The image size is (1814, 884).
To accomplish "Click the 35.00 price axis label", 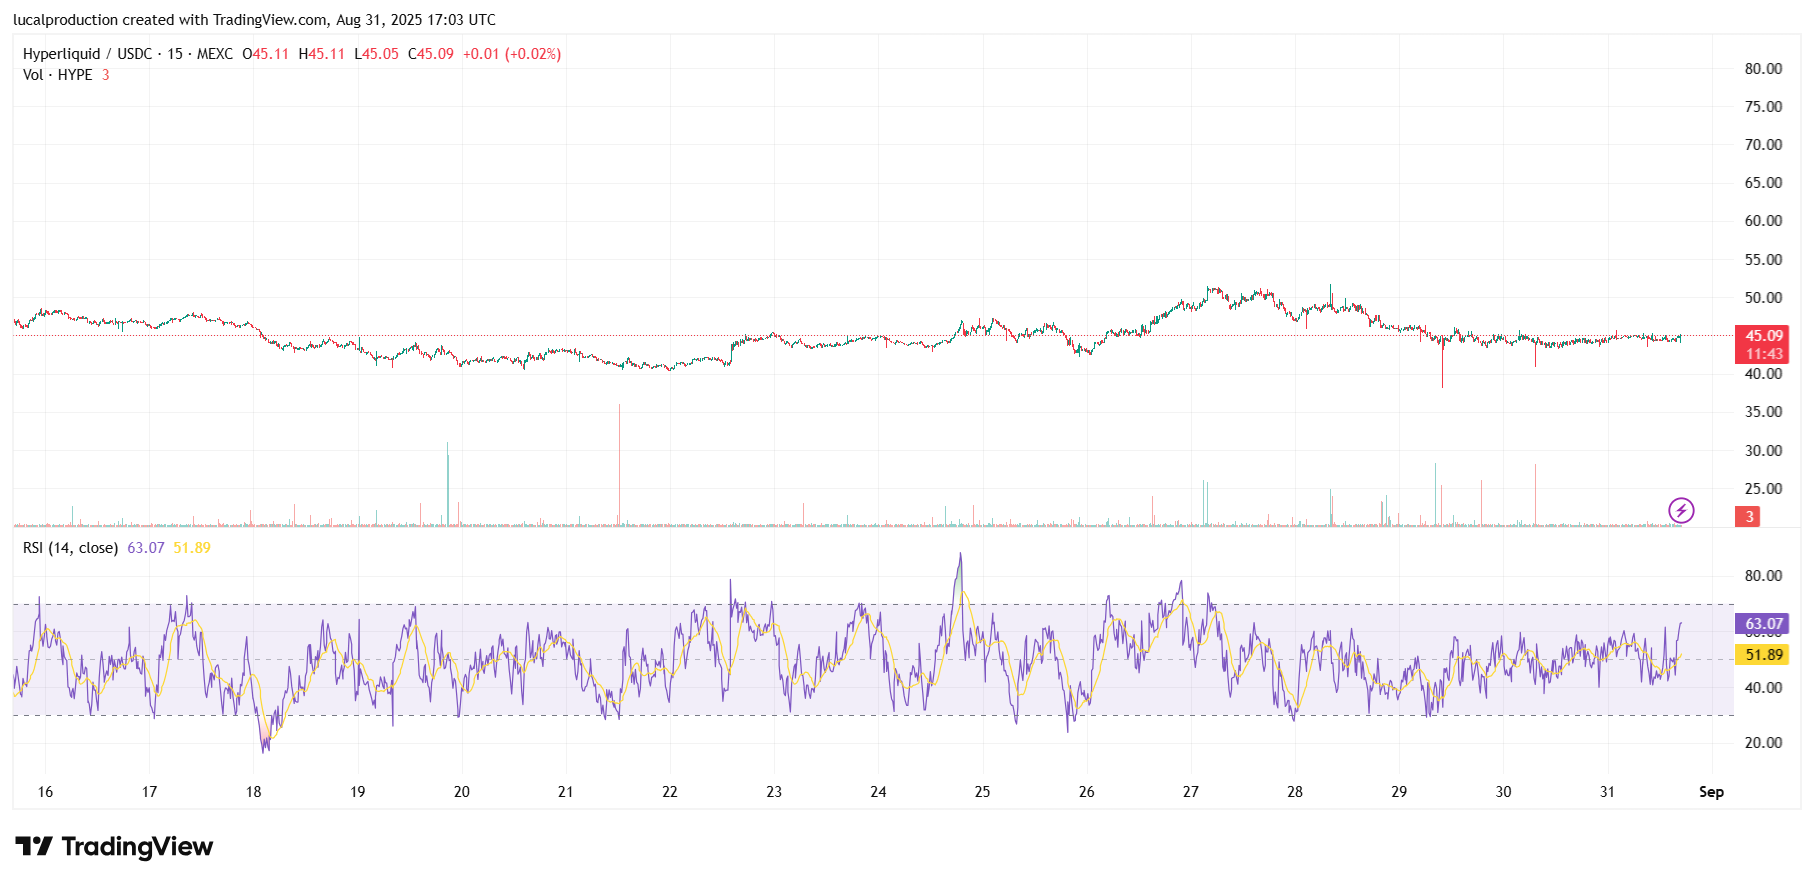I will (1763, 412).
